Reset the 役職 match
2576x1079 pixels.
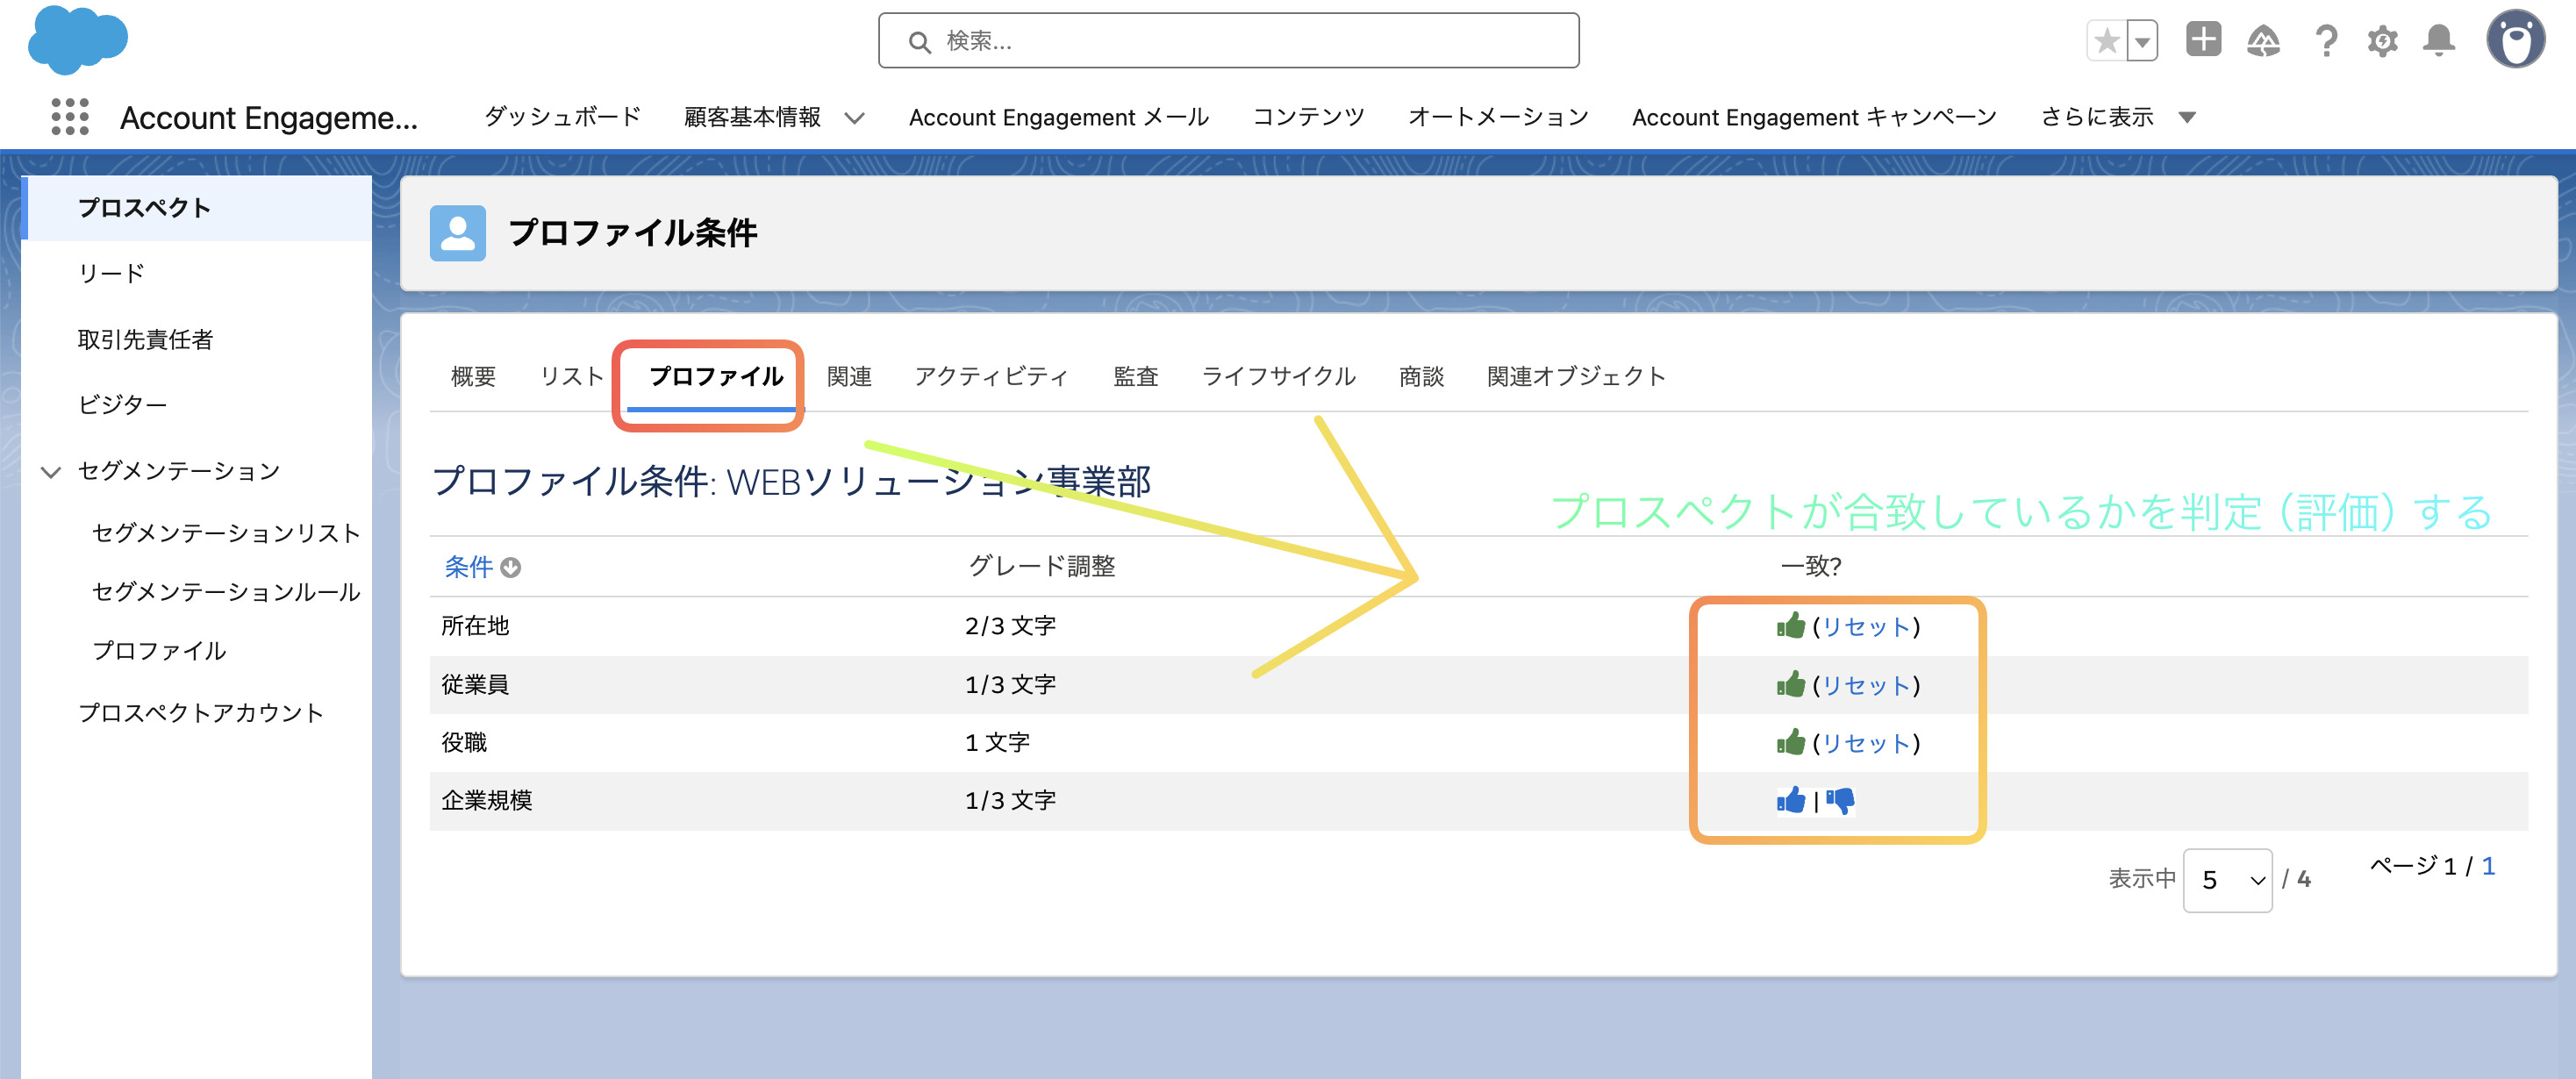pos(1866,743)
